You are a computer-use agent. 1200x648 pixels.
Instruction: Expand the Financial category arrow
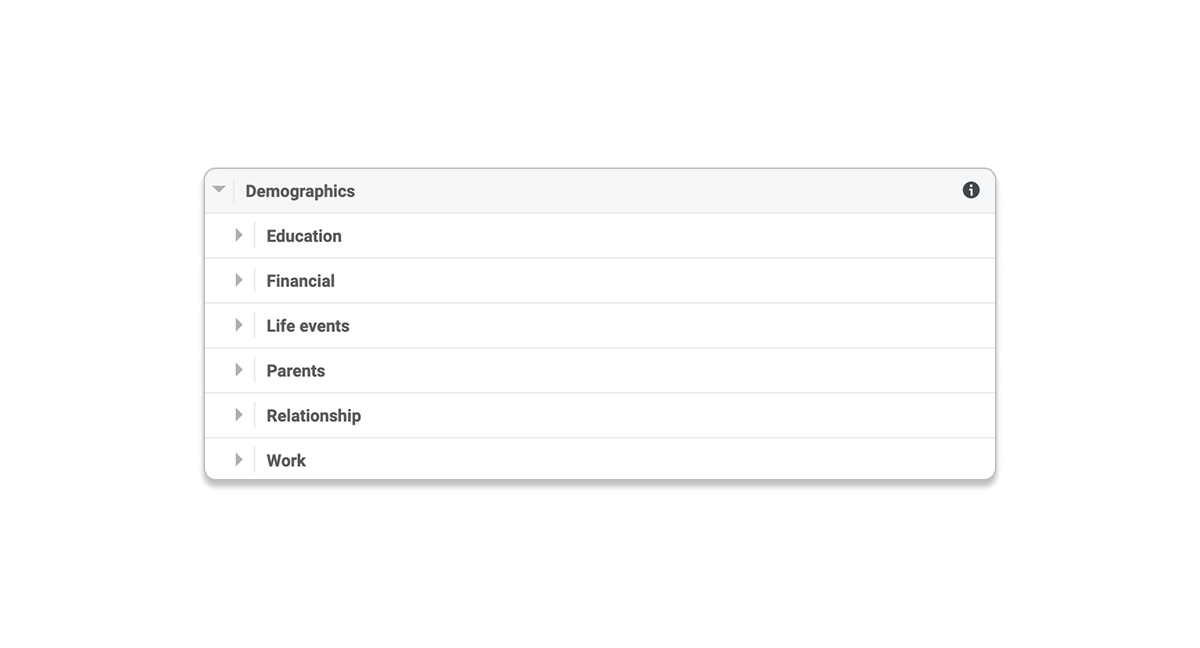[x=239, y=280]
